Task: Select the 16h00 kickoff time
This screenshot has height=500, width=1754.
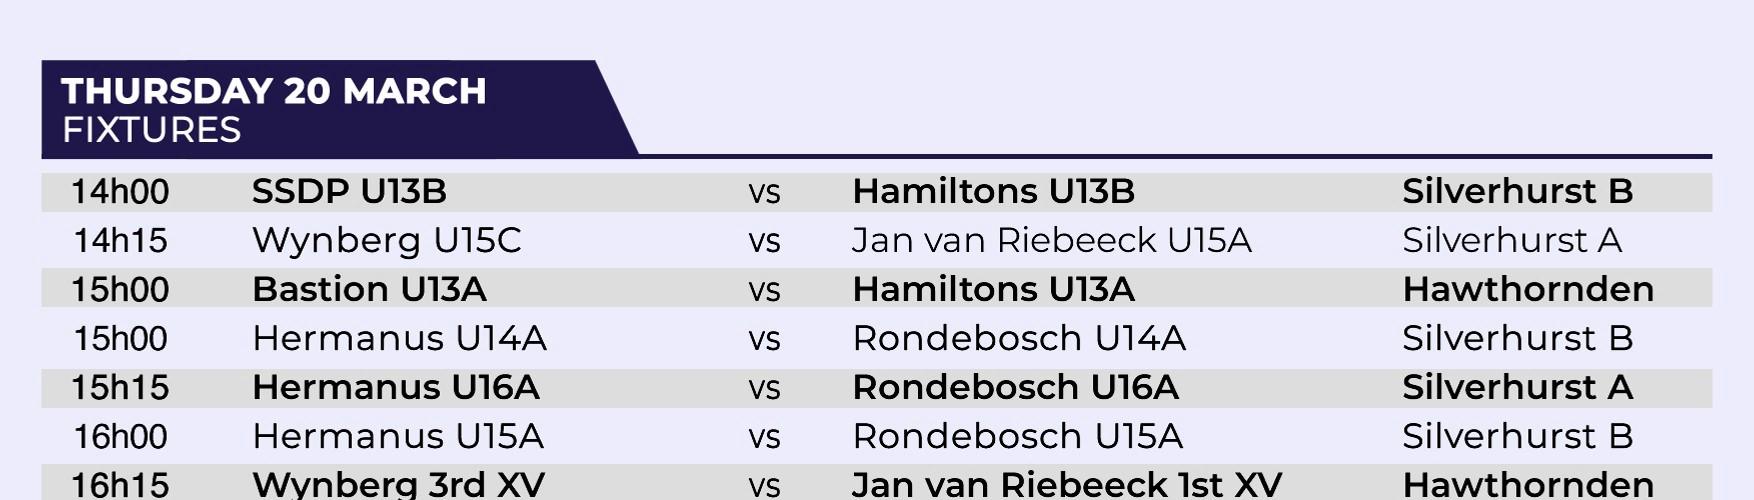Action: point(120,436)
